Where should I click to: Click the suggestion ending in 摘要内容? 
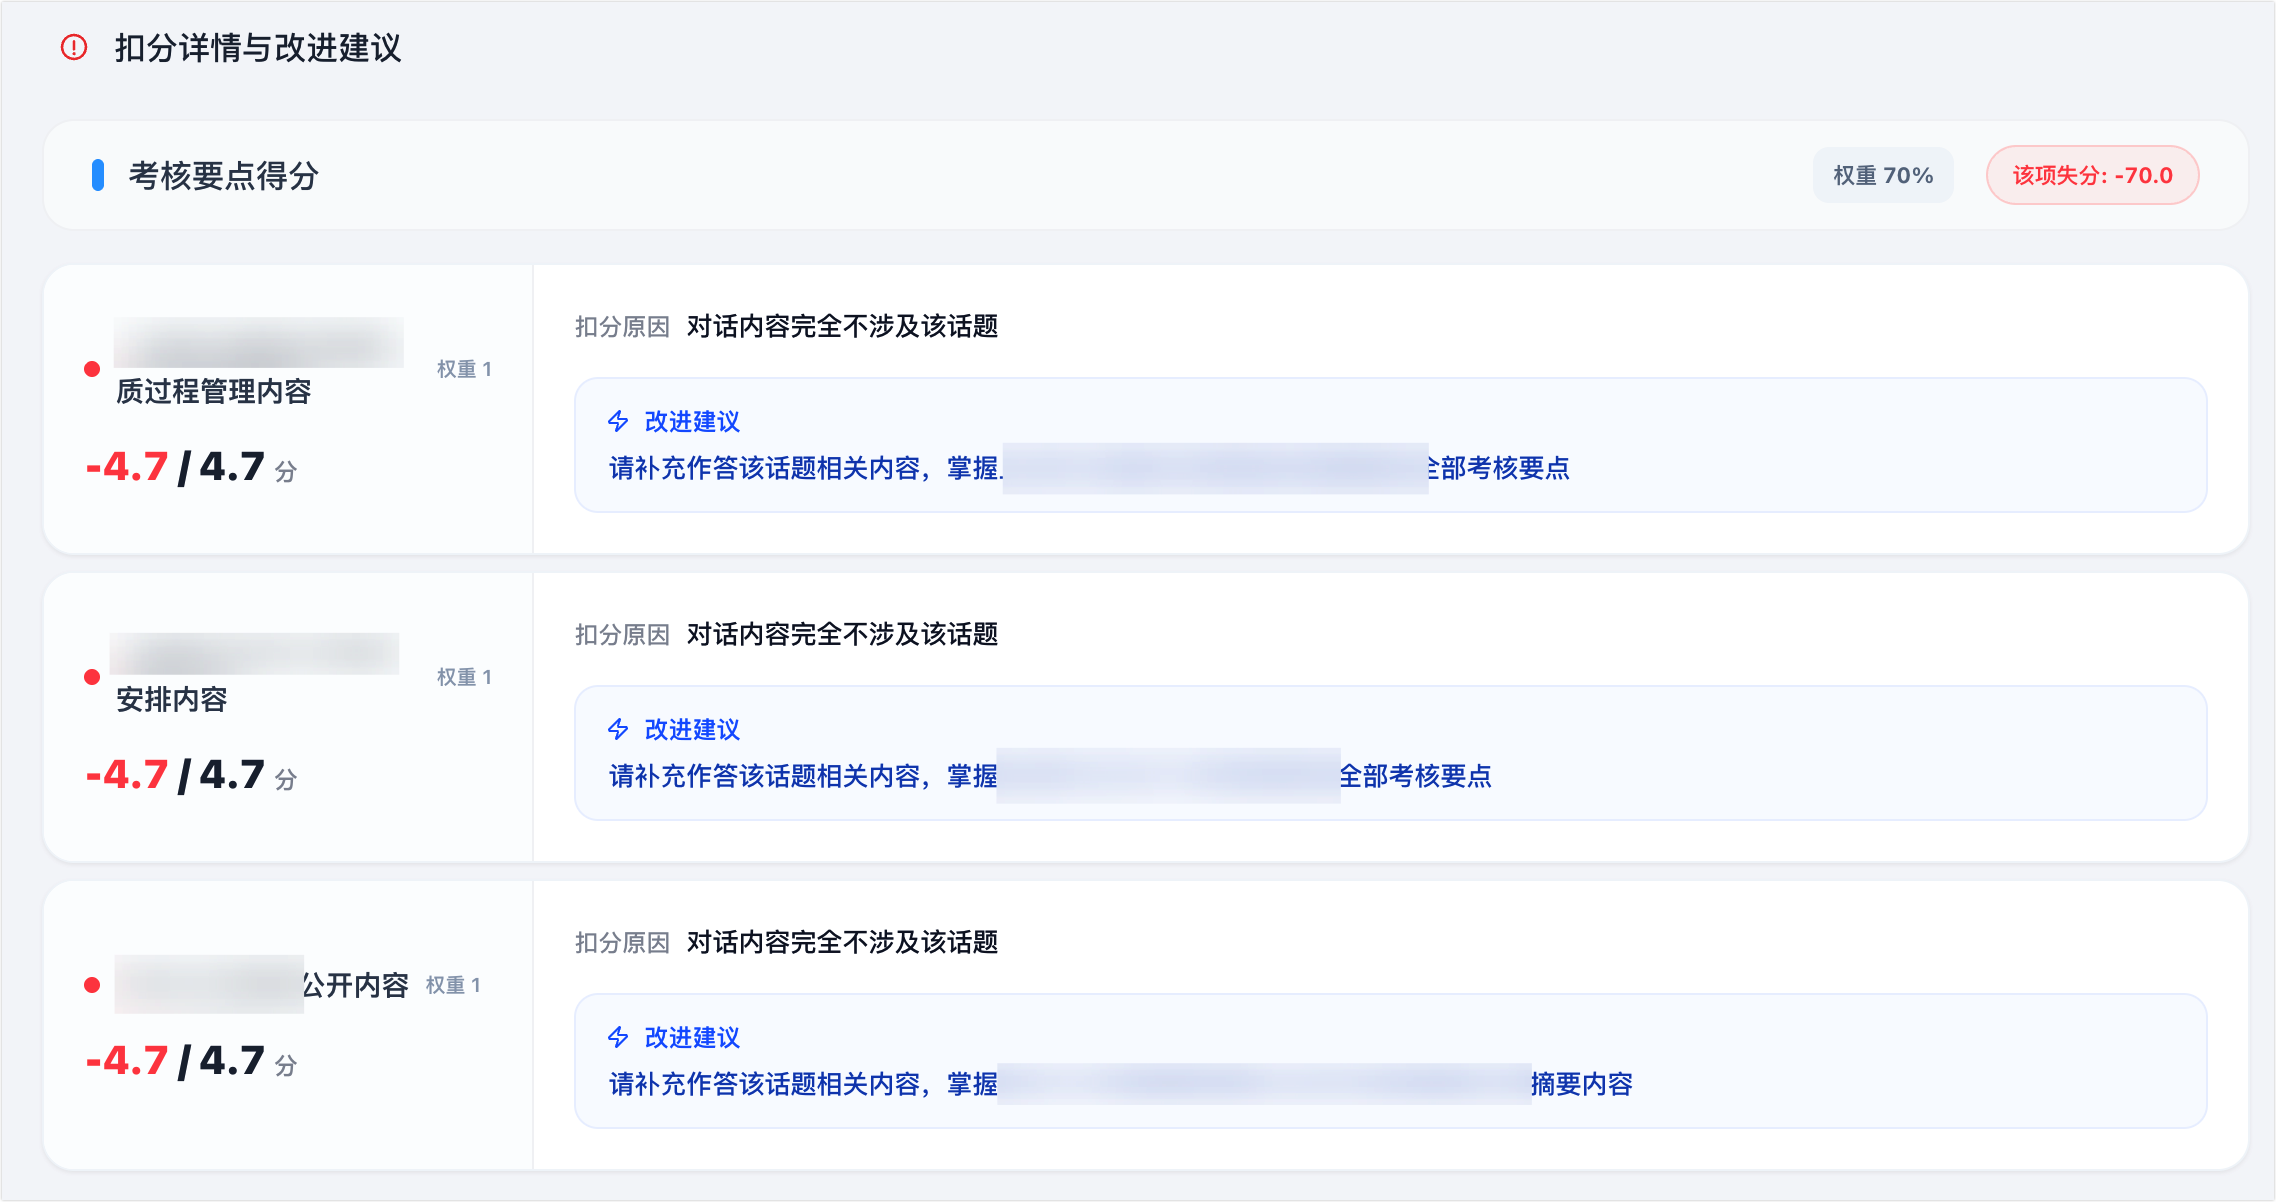point(1121,1084)
